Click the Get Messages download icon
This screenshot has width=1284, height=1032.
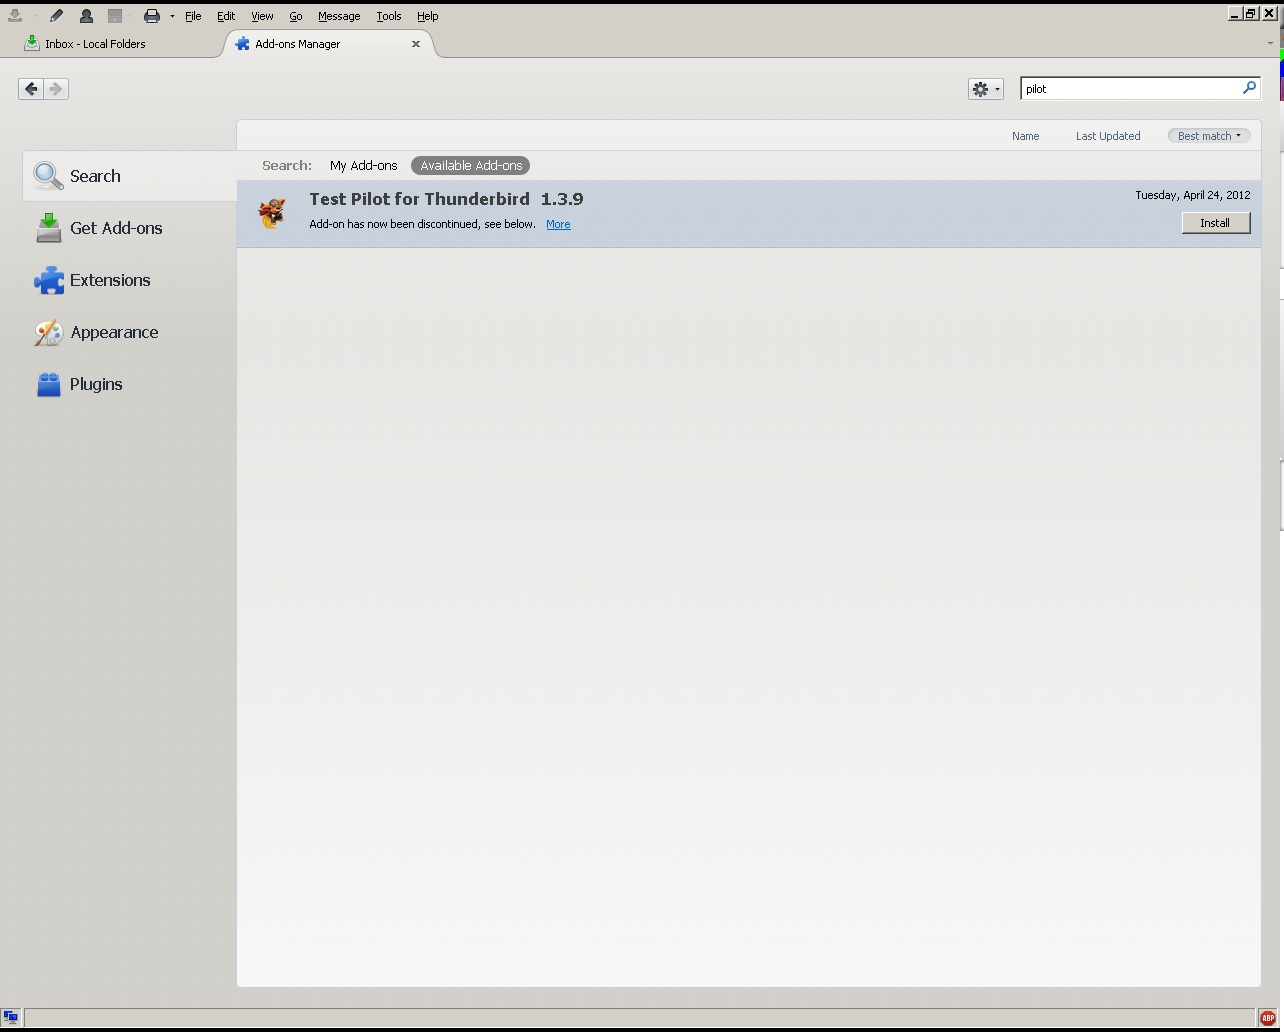[15, 15]
